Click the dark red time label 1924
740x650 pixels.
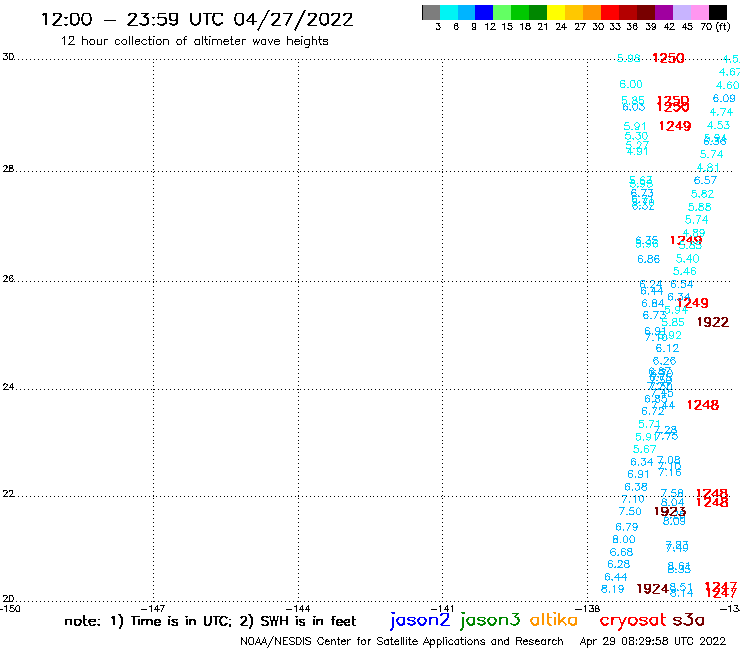pos(653,589)
